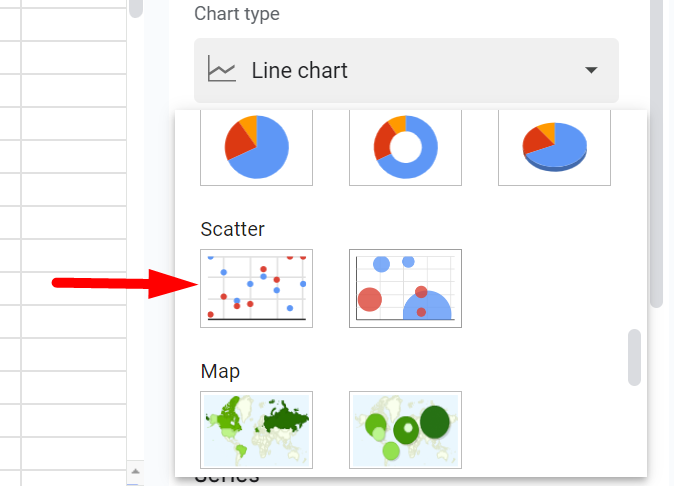Image resolution: width=674 pixels, height=486 pixels.
Task: Click the line chart icon in Chart type box
Action: coord(221,70)
